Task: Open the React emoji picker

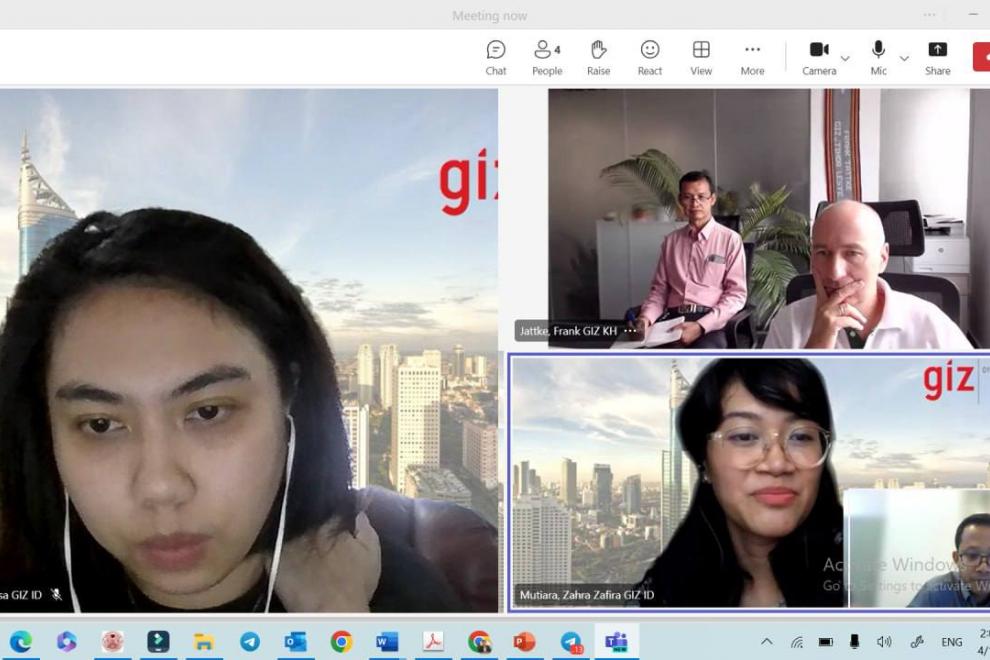Action: tap(650, 57)
